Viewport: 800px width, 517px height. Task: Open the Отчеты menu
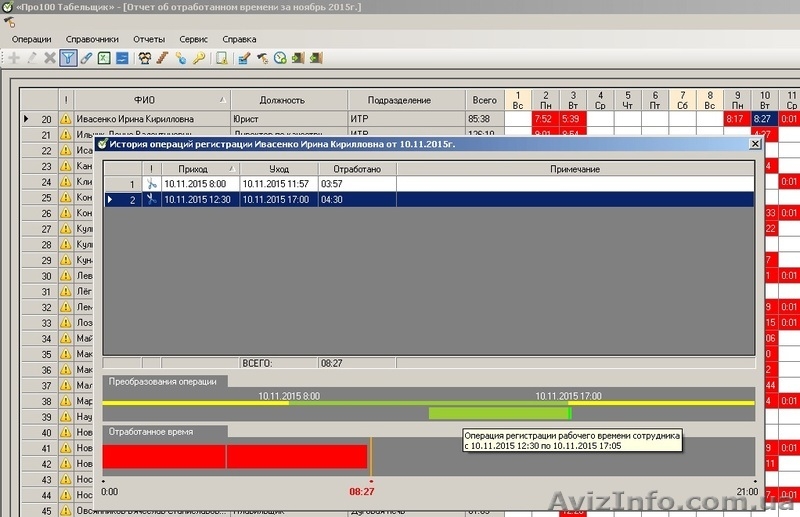(149, 39)
